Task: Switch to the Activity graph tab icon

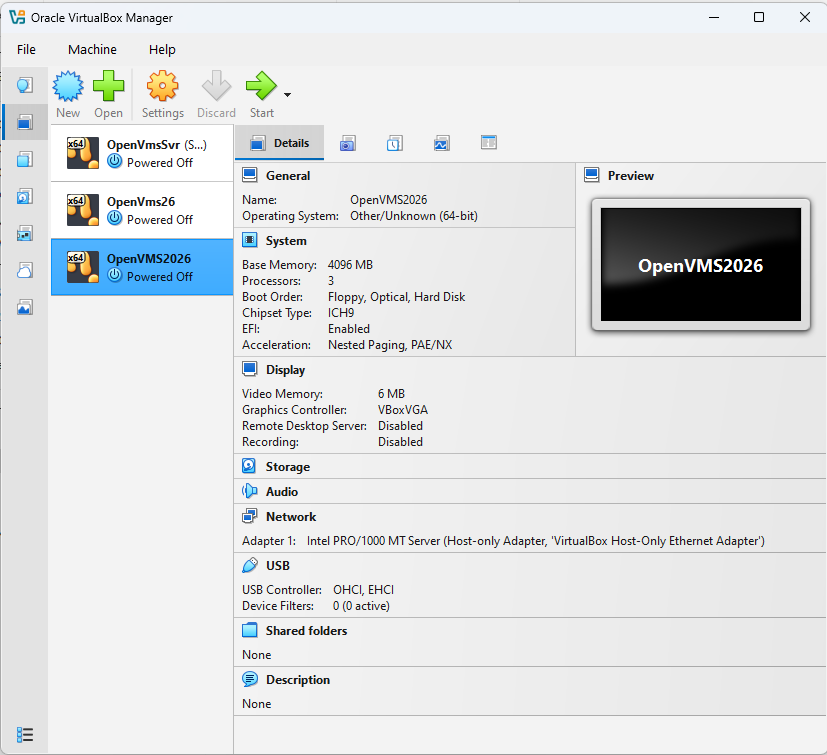Action: point(441,143)
